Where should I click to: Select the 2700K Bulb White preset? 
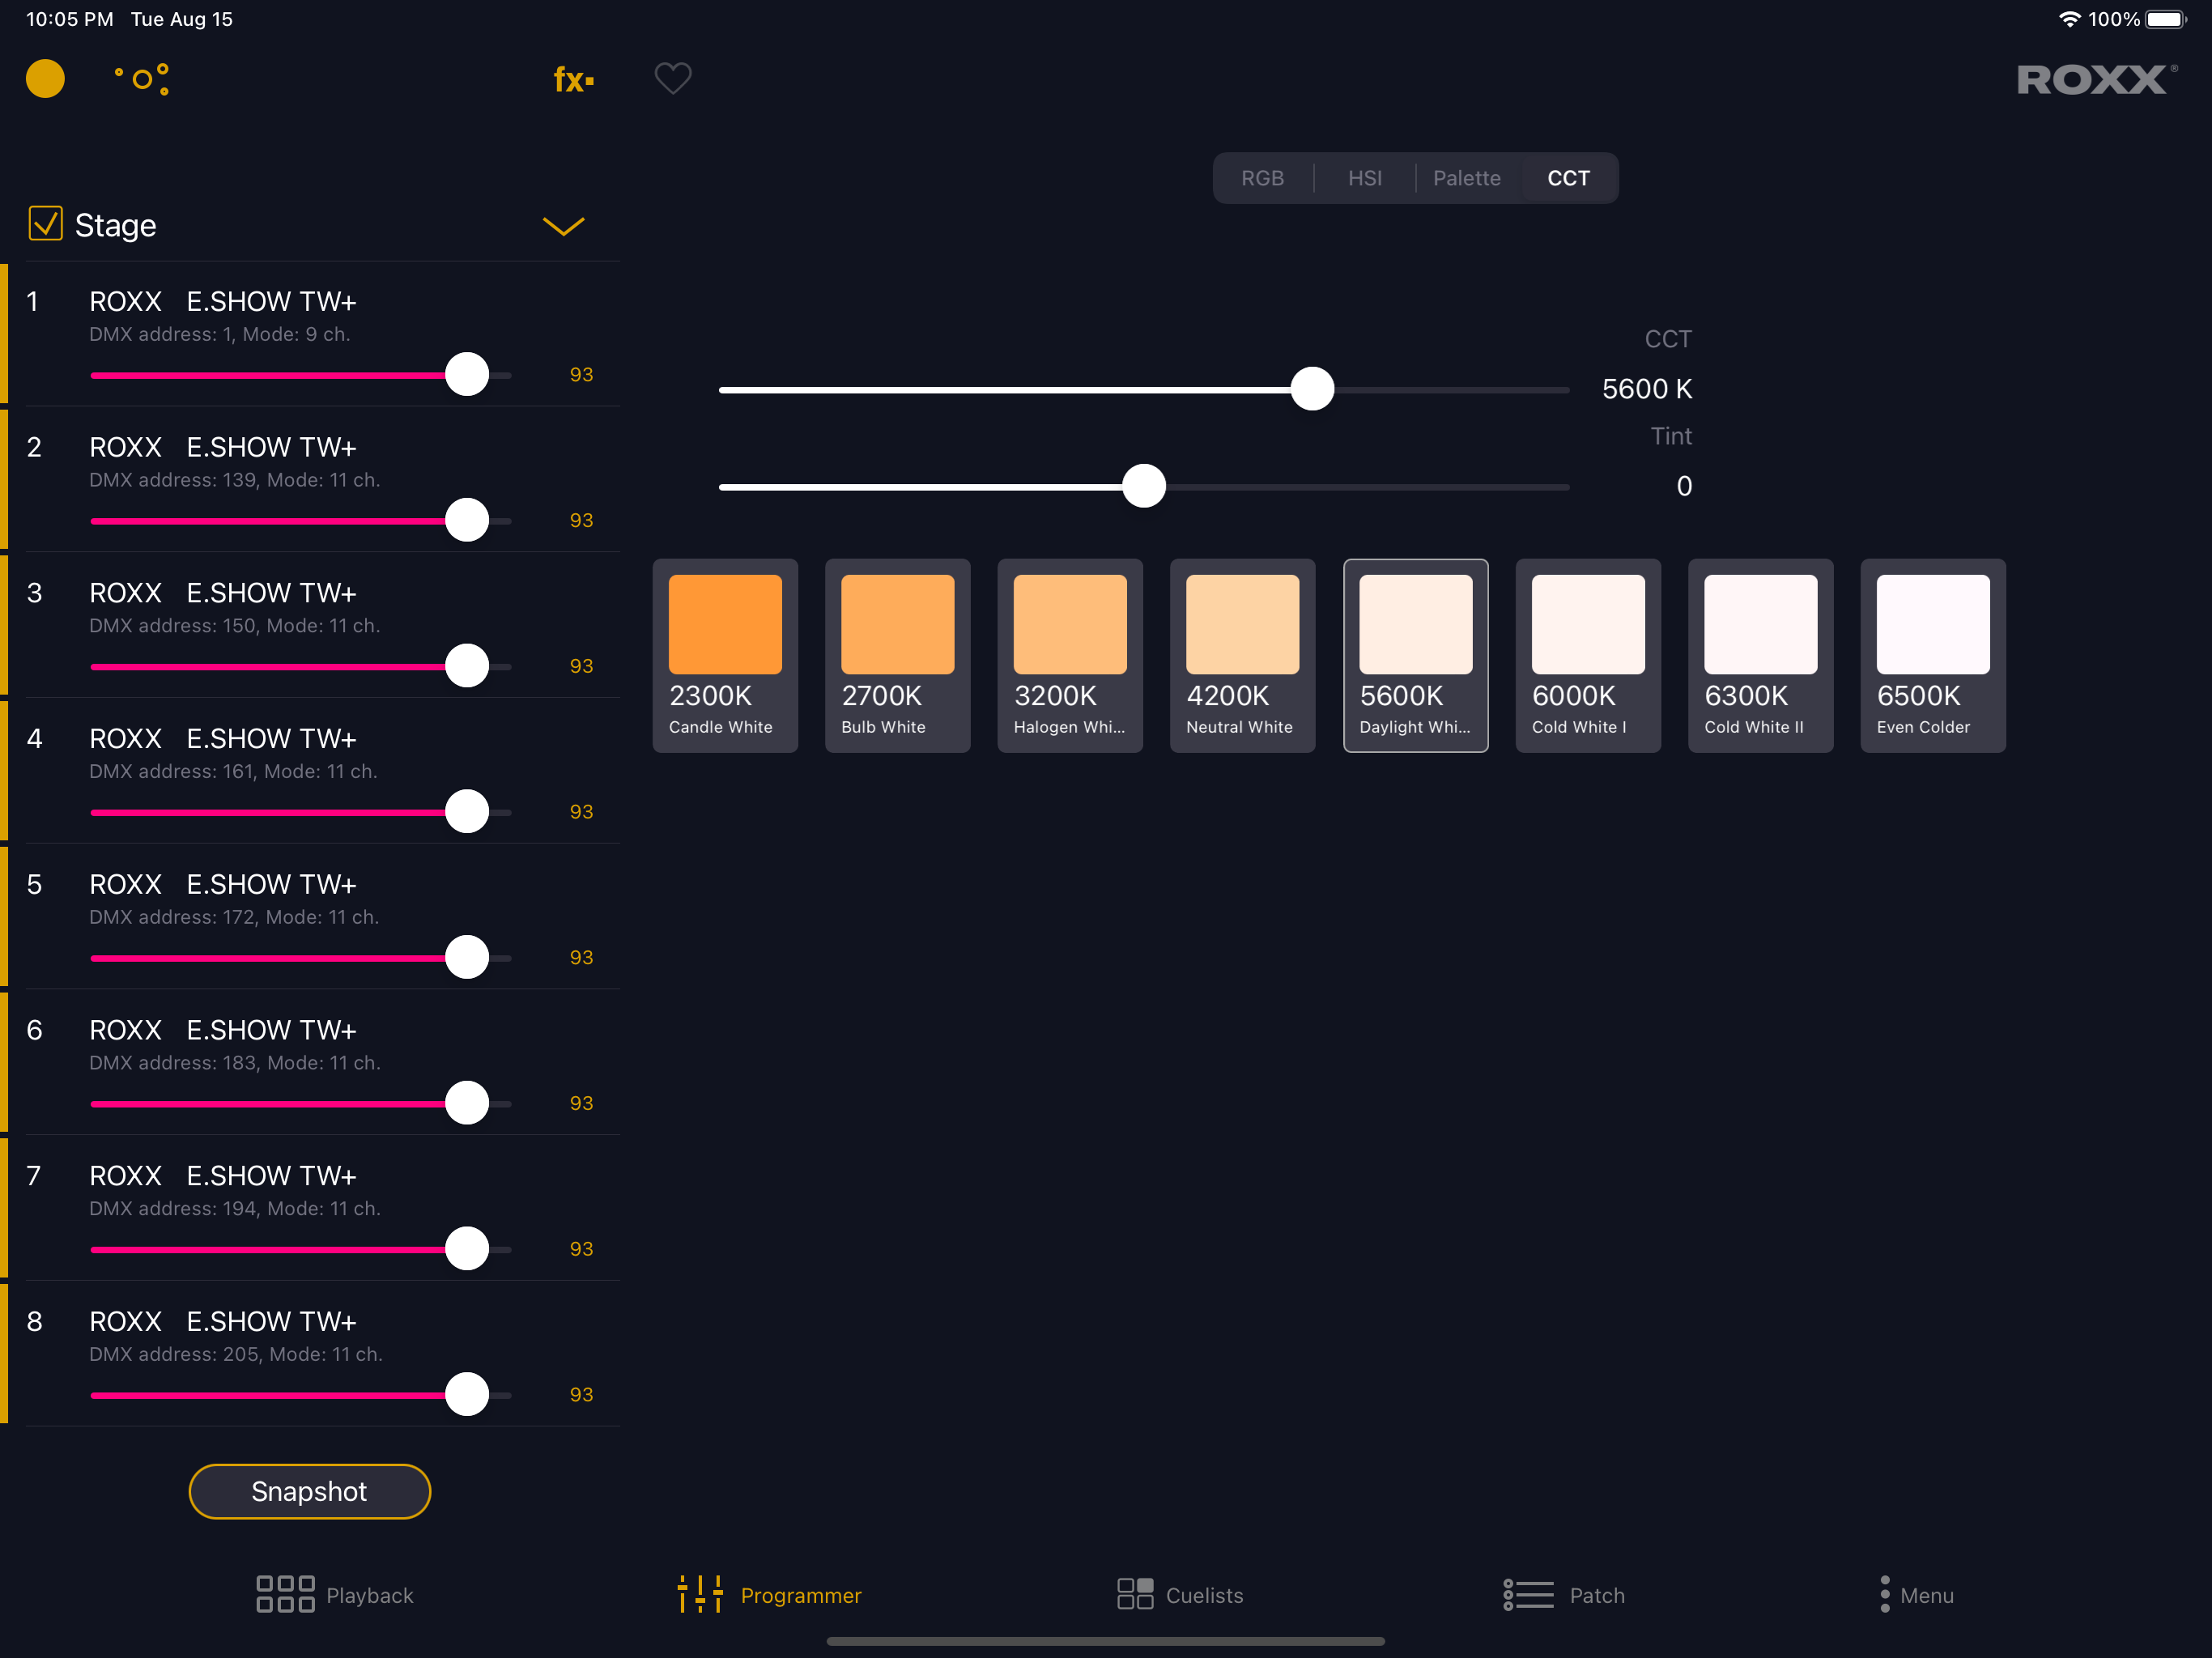pos(897,656)
